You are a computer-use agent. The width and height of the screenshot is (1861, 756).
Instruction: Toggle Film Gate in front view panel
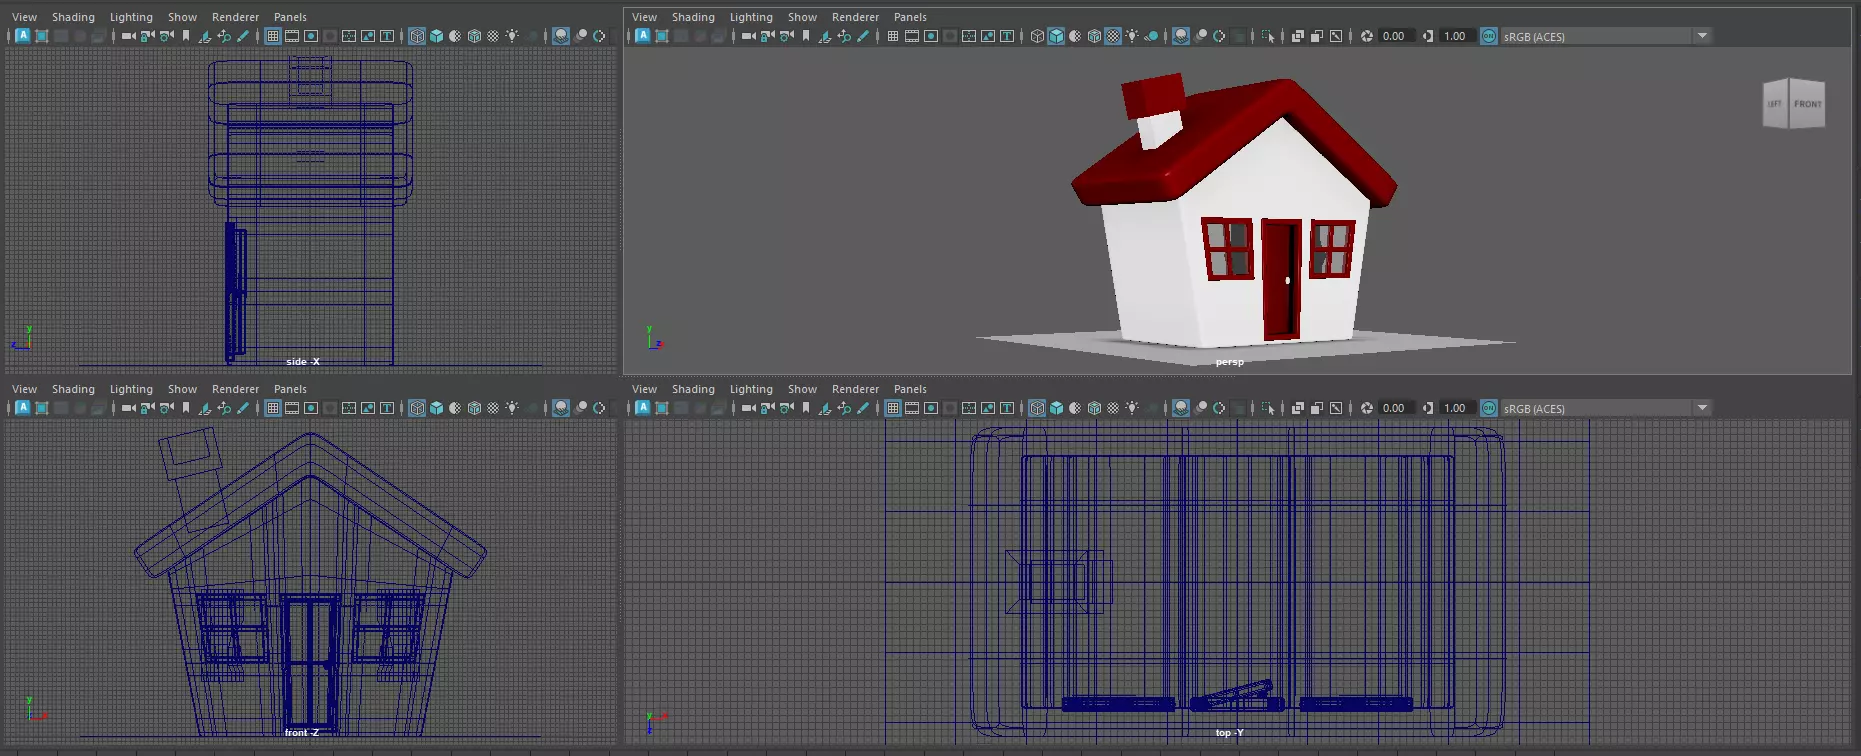pos(291,408)
